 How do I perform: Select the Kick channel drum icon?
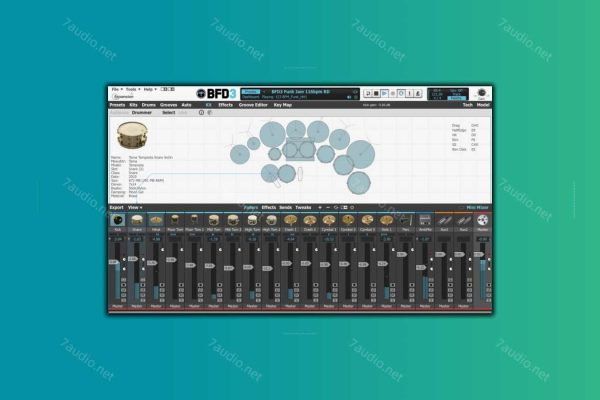(x=117, y=220)
